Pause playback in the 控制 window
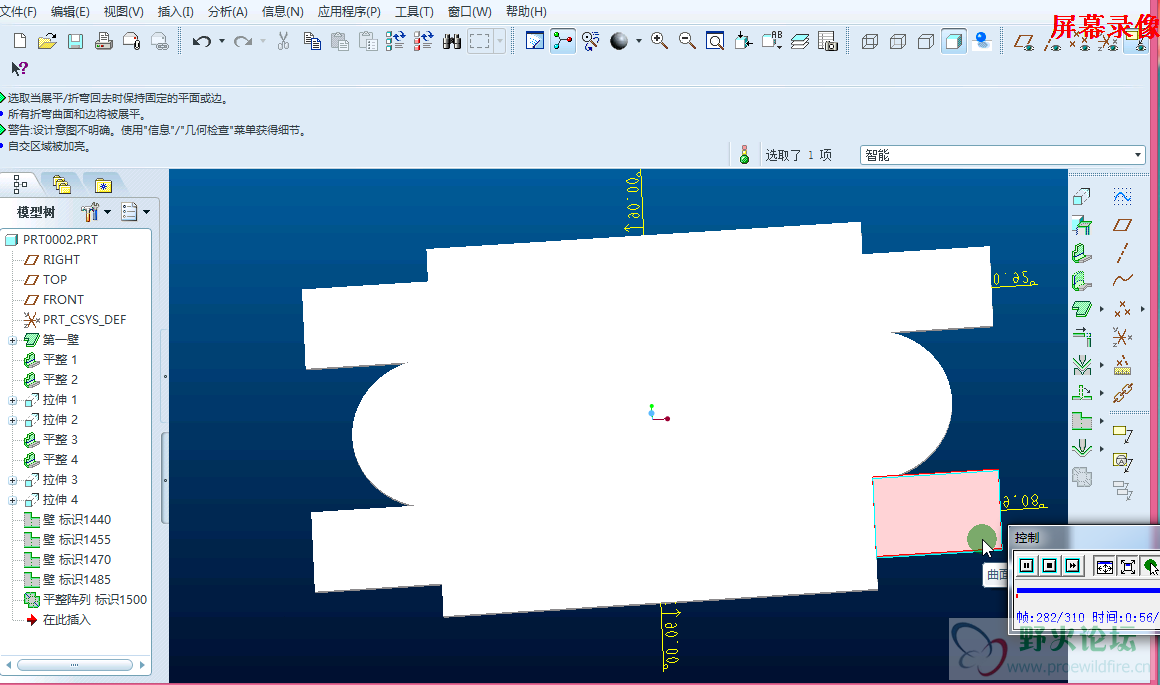Viewport: 1160px width, 685px height. pyautogui.click(x=1026, y=566)
